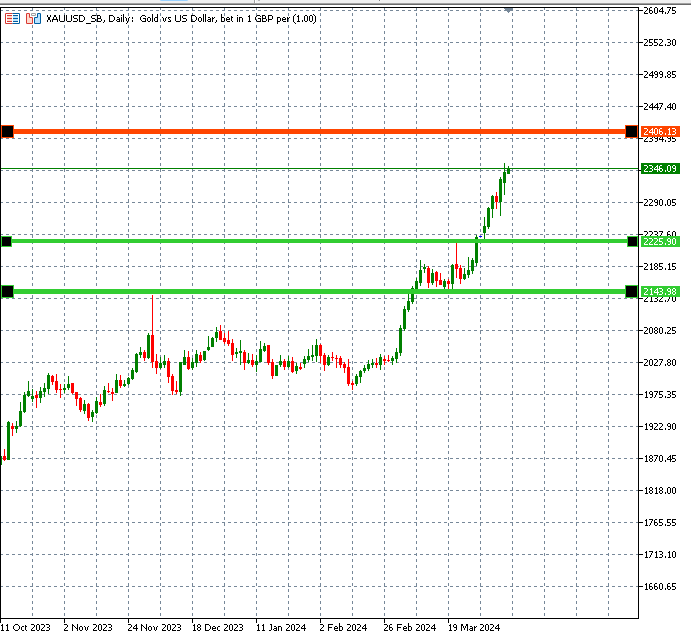691x637 pixels.
Task: Click the XAUUSD_SB Daily chart title text
Action: coord(182,18)
